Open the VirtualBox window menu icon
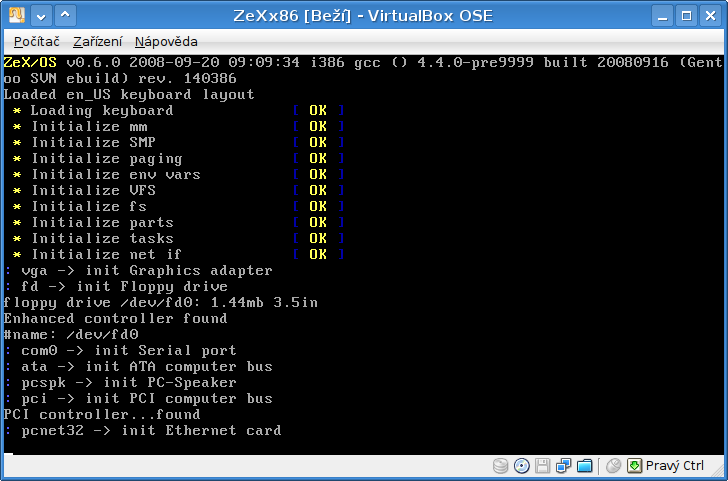Viewport: 728px width, 481px height. click(17, 16)
